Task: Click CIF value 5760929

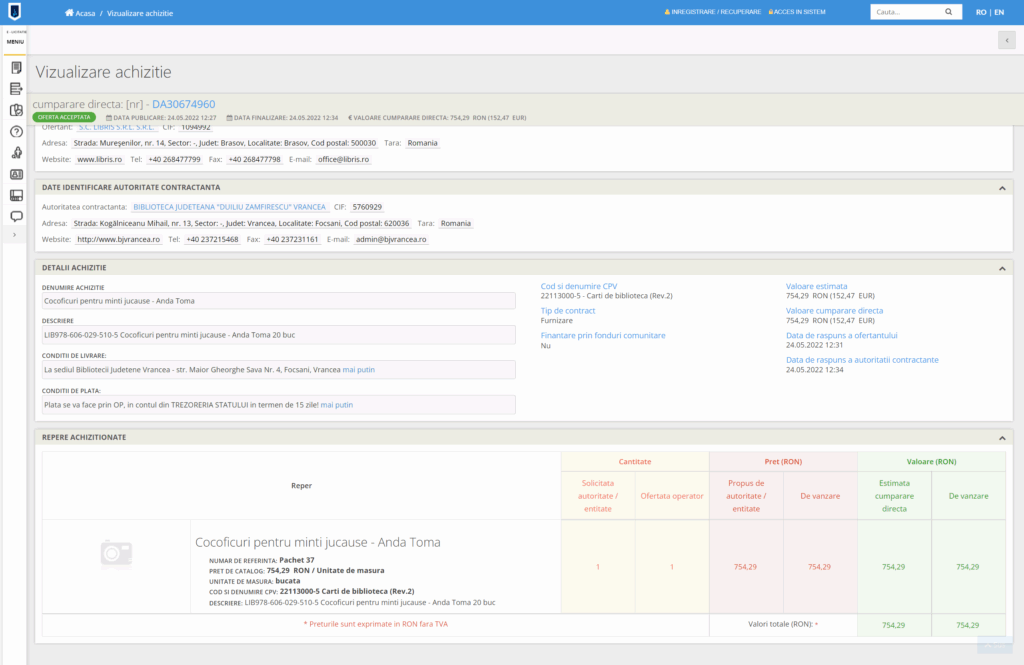Action: point(367,207)
